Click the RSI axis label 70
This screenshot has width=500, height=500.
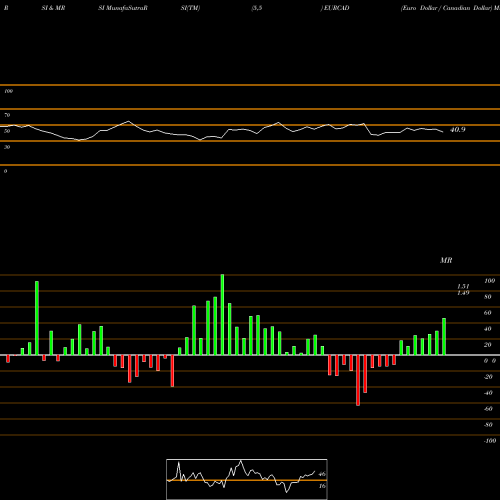click(x=7, y=115)
